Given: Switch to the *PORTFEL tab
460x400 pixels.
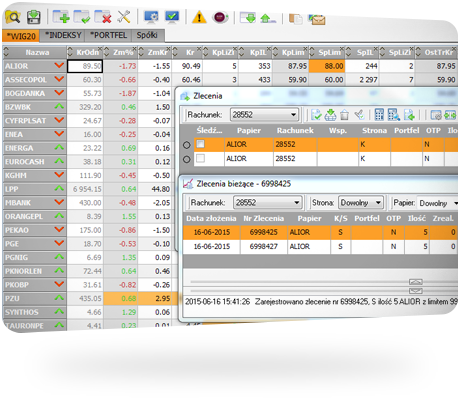Looking at the screenshot, I should (x=108, y=35).
